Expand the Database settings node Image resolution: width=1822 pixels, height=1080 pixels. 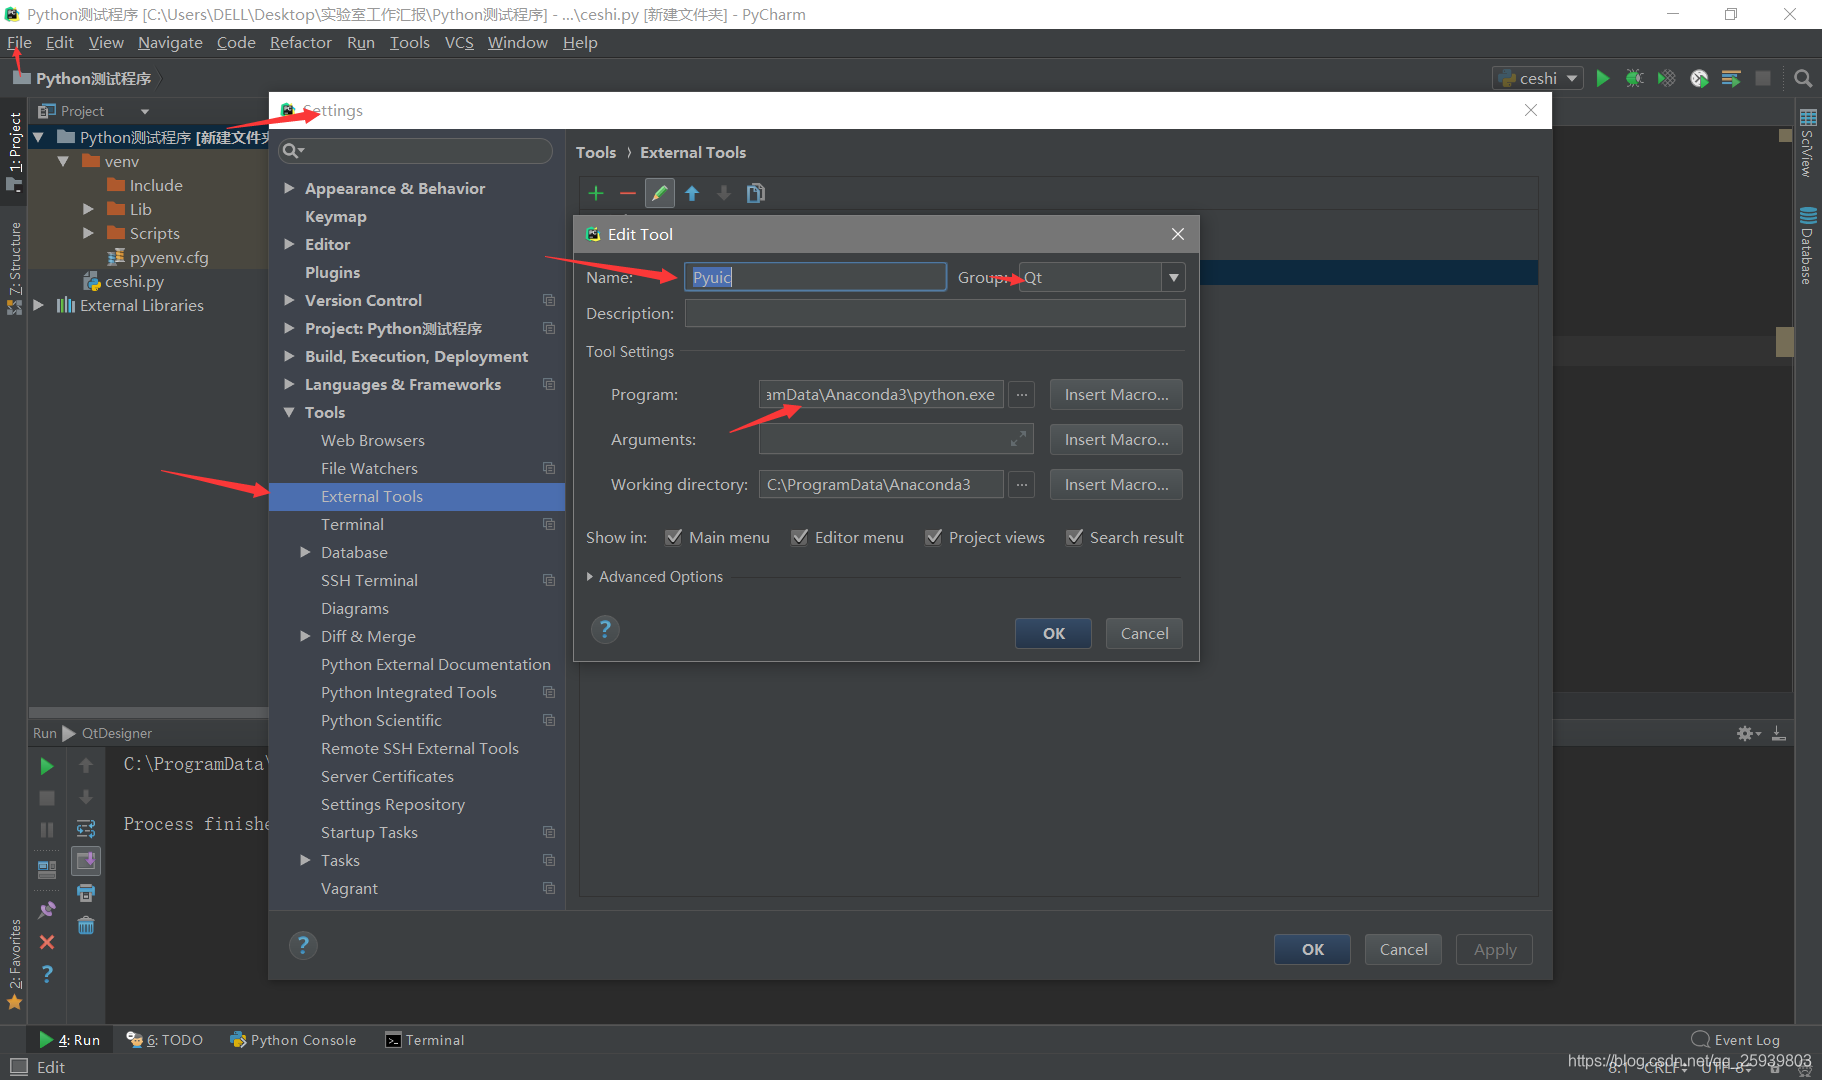(x=305, y=552)
